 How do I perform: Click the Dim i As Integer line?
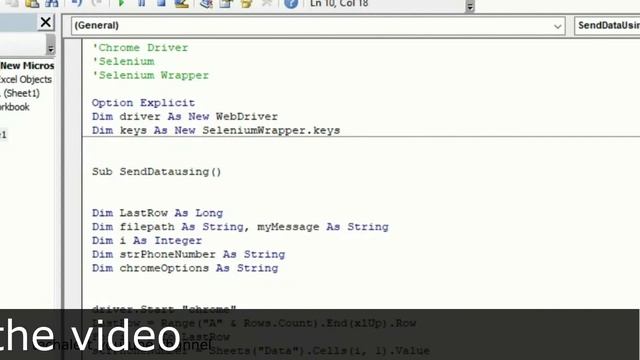[x=147, y=241]
